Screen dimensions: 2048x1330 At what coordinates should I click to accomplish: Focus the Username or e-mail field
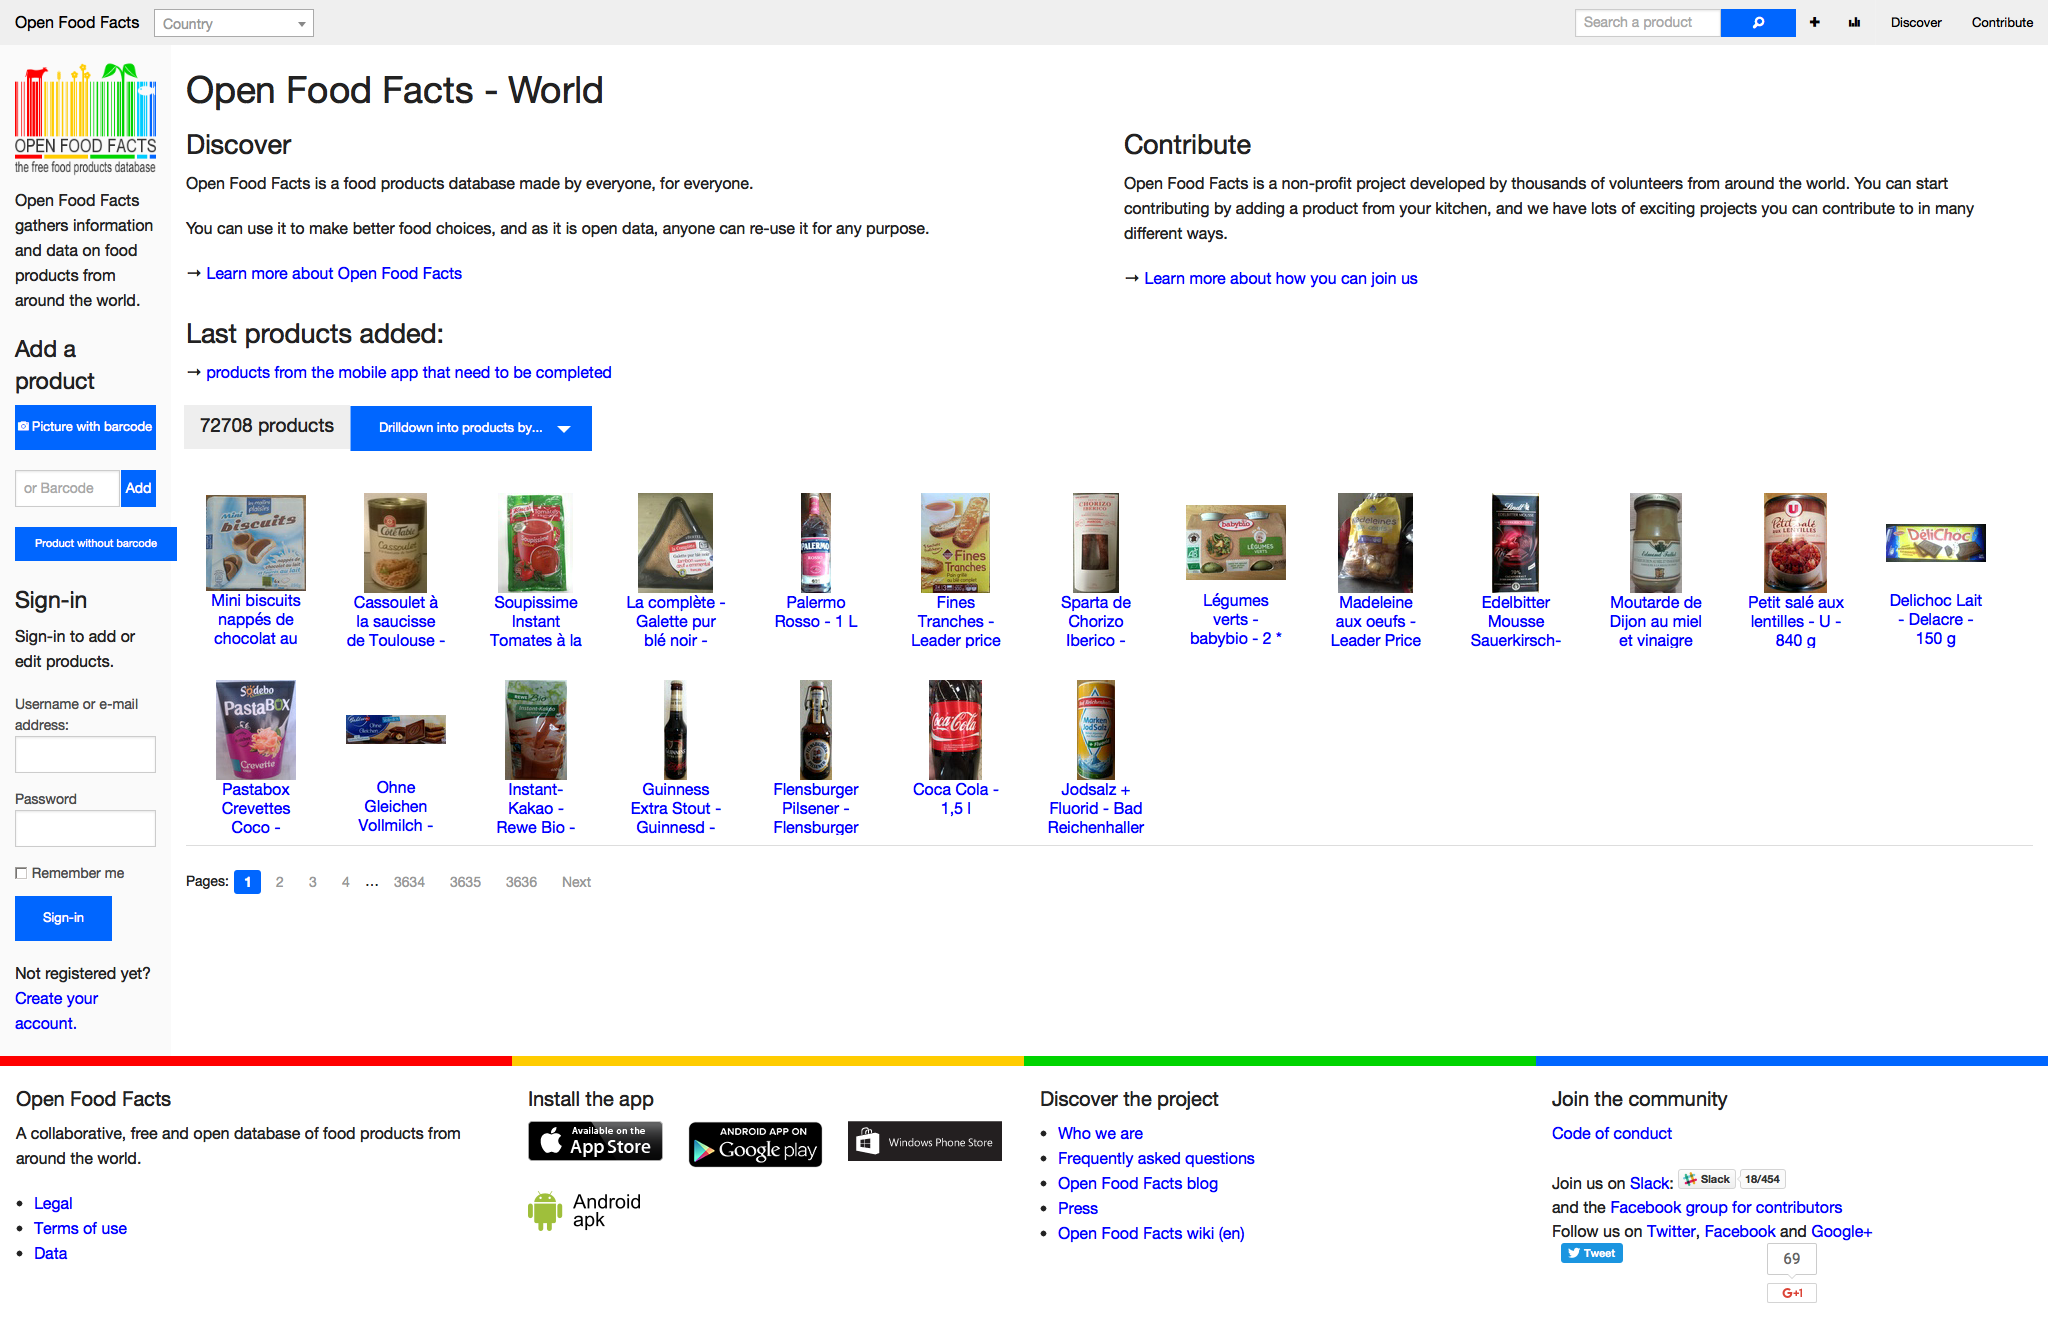tap(85, 755)
